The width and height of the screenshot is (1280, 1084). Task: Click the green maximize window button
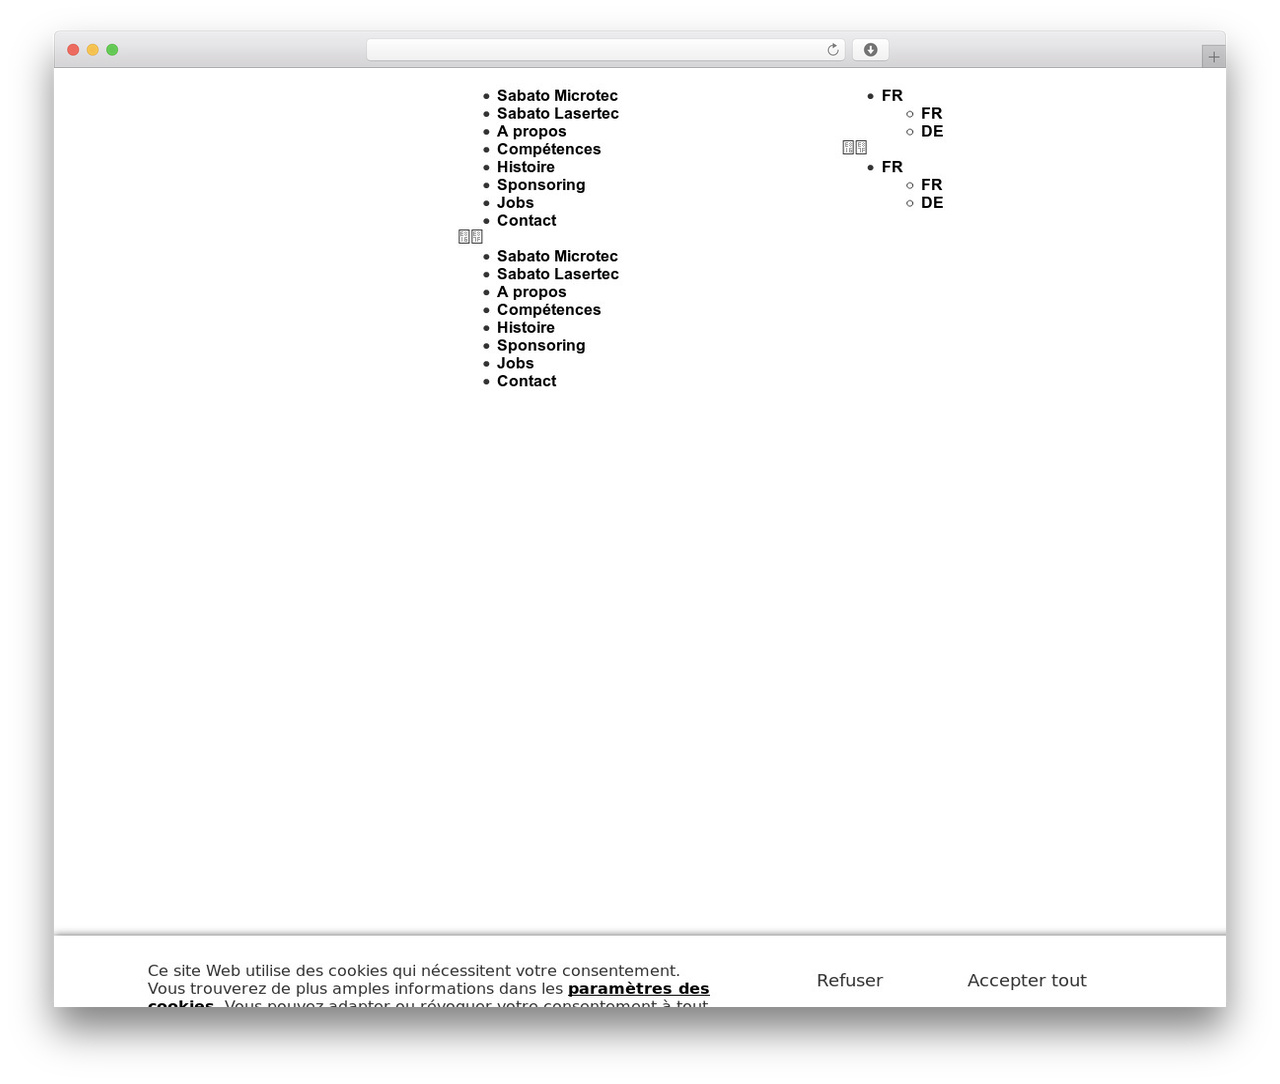point(112,50)
